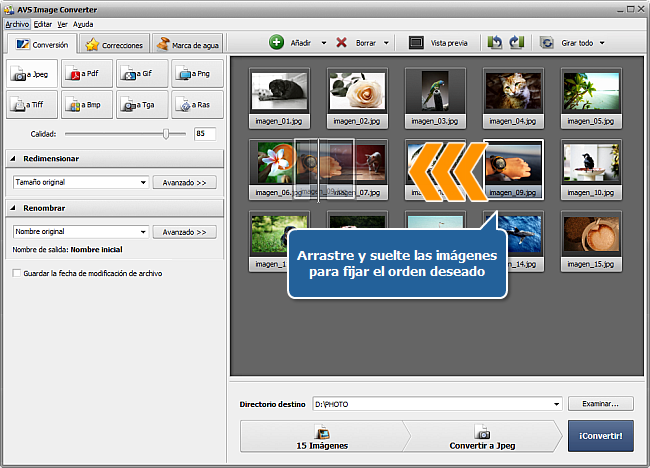Choose the 'a Ras' format button
The image size is (650, 468).
[197, 105]
